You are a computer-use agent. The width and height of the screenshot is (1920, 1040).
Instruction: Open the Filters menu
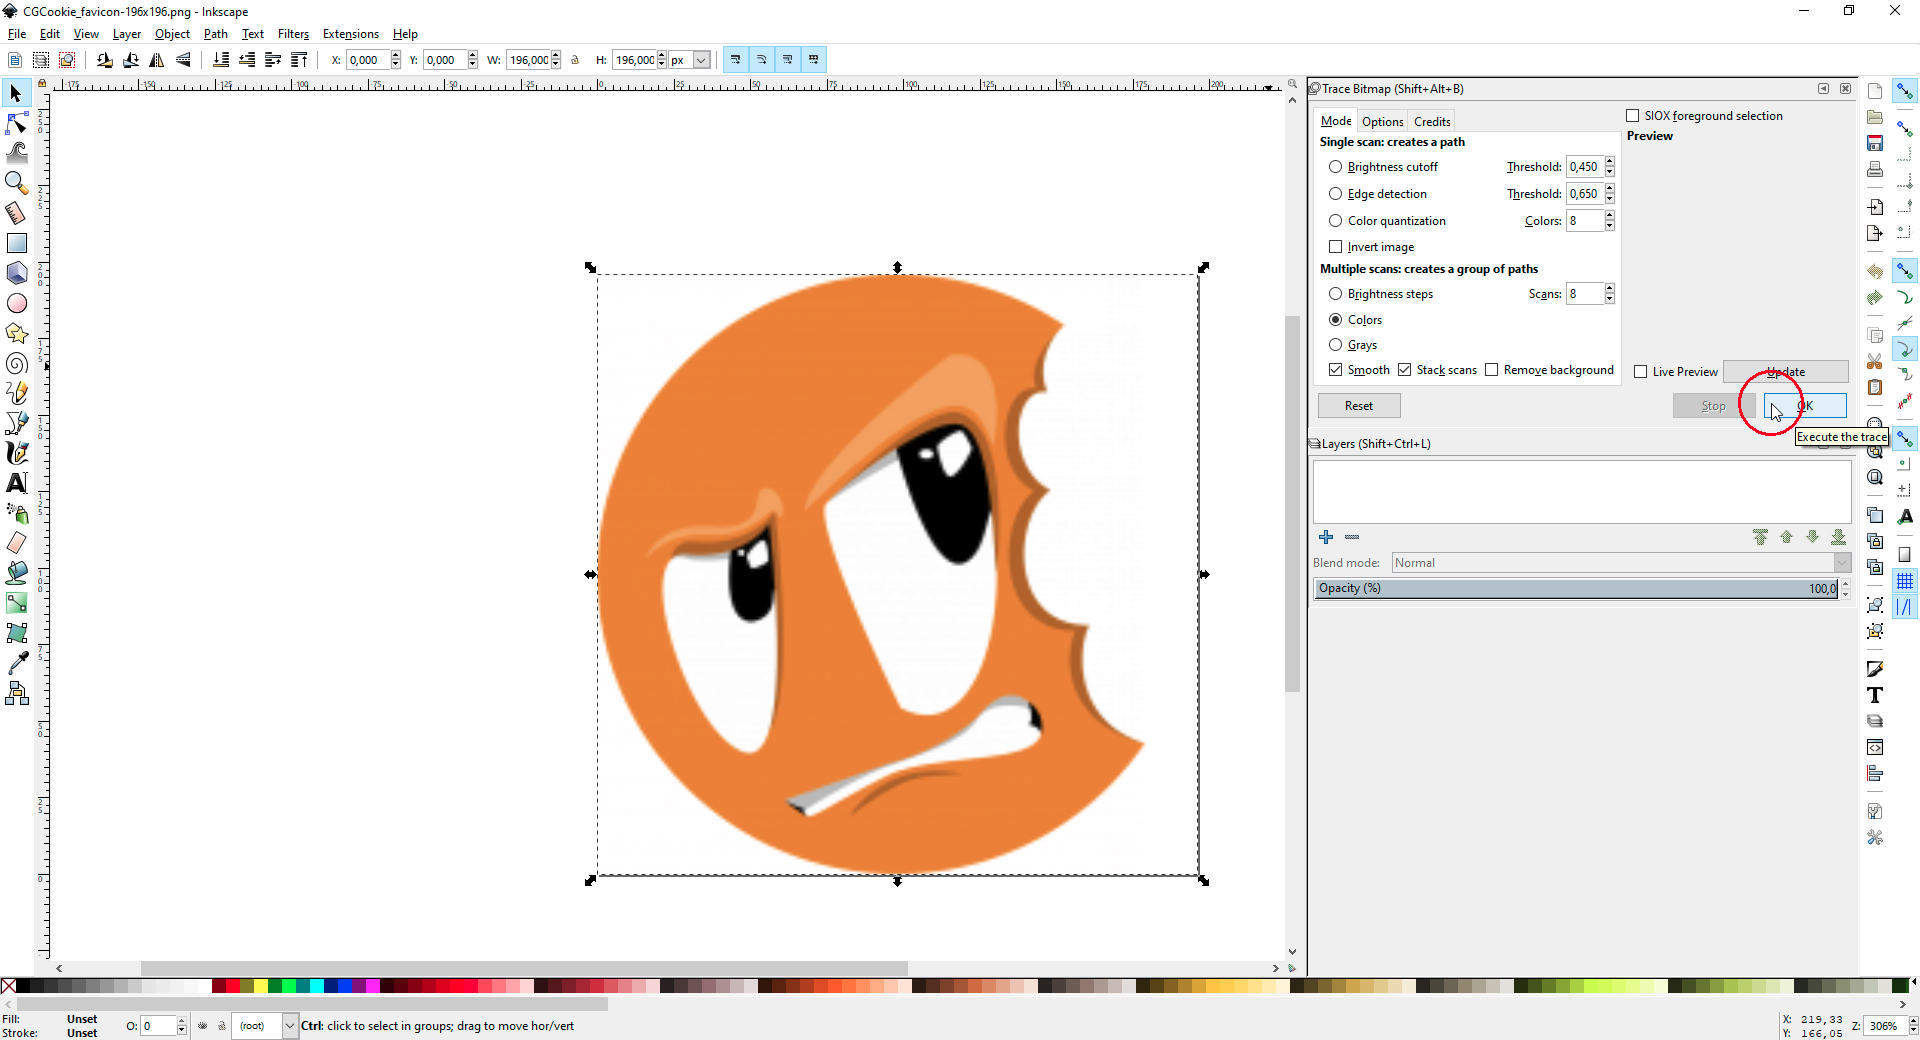(x=293, y=34)
